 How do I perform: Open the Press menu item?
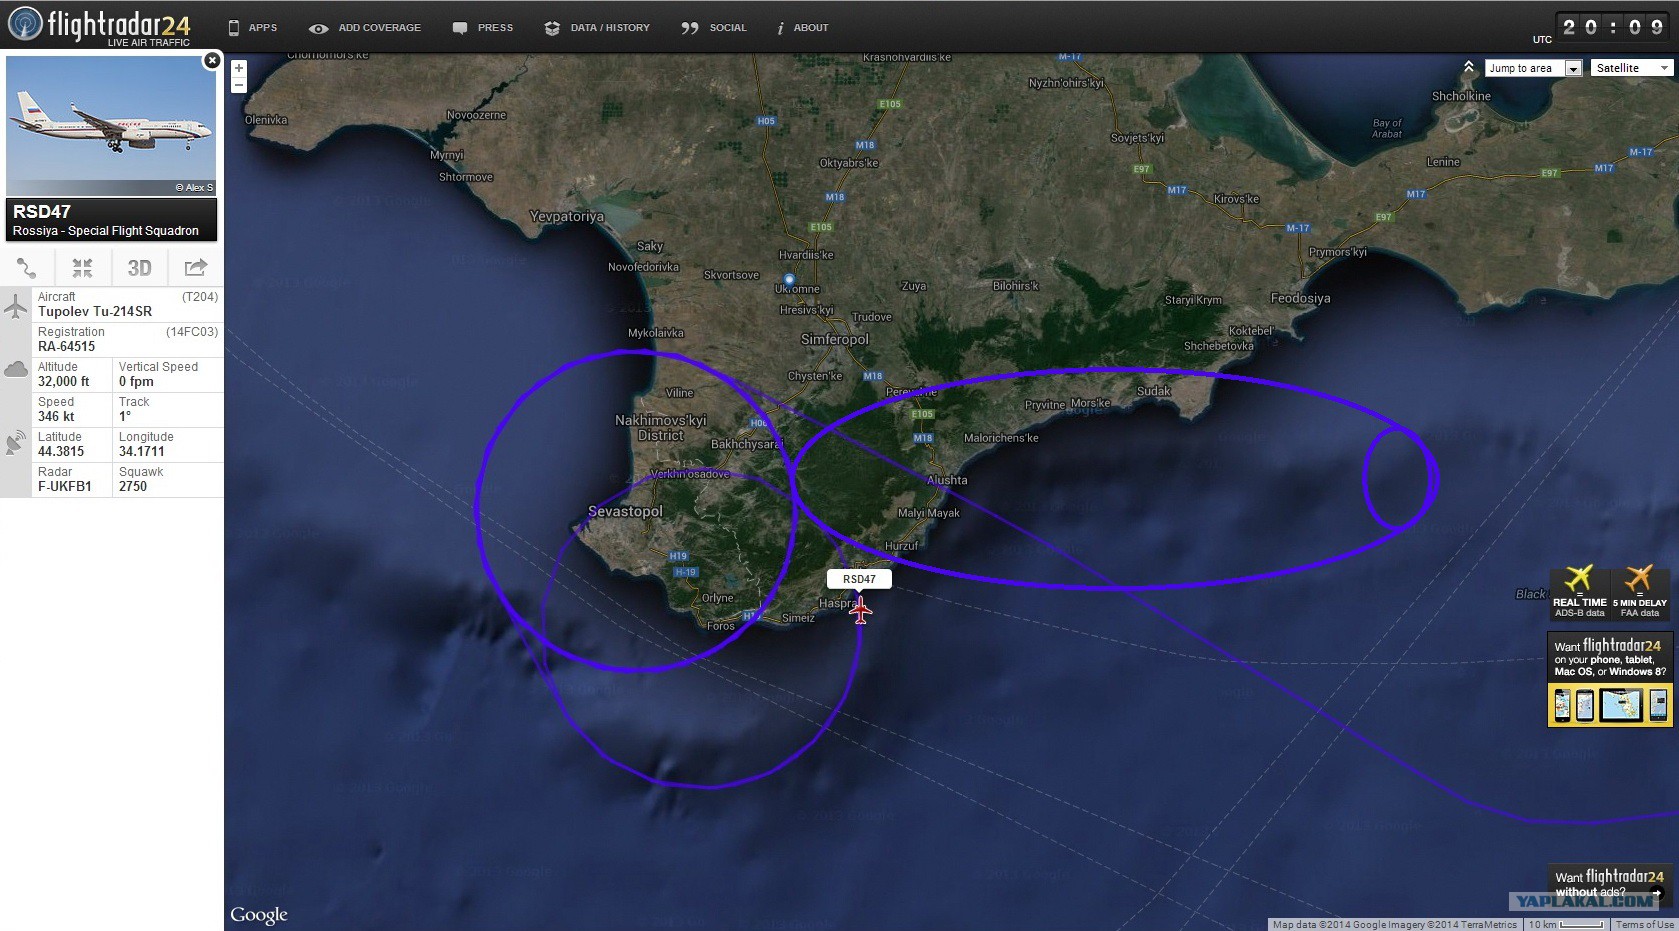click(x=483, y=28)
